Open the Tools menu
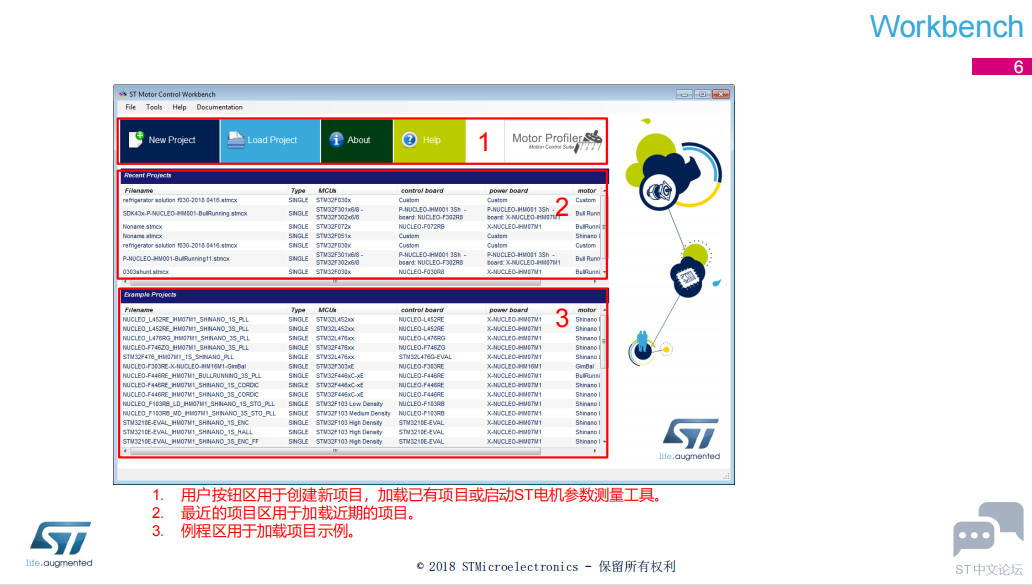This screenshot has width=1032, height=585. [x=154, y=107]
